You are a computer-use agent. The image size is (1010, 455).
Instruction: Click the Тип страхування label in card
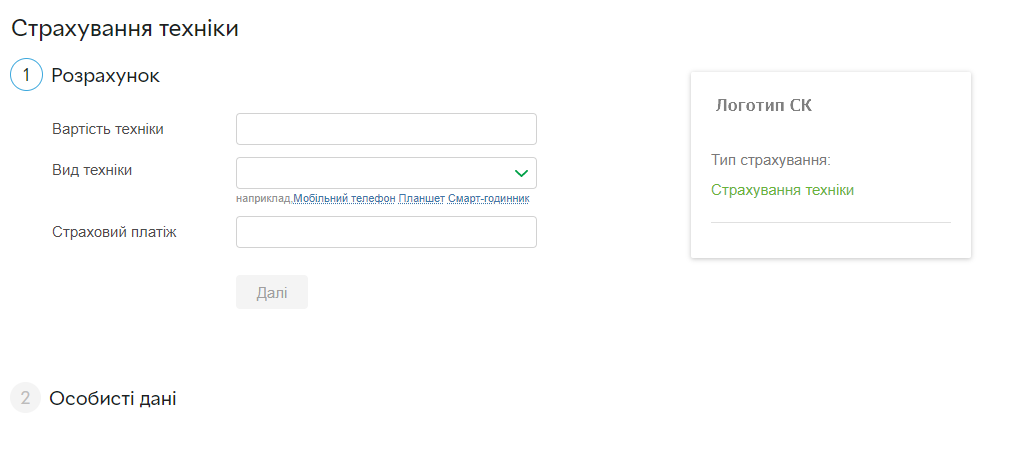[771, 159]
